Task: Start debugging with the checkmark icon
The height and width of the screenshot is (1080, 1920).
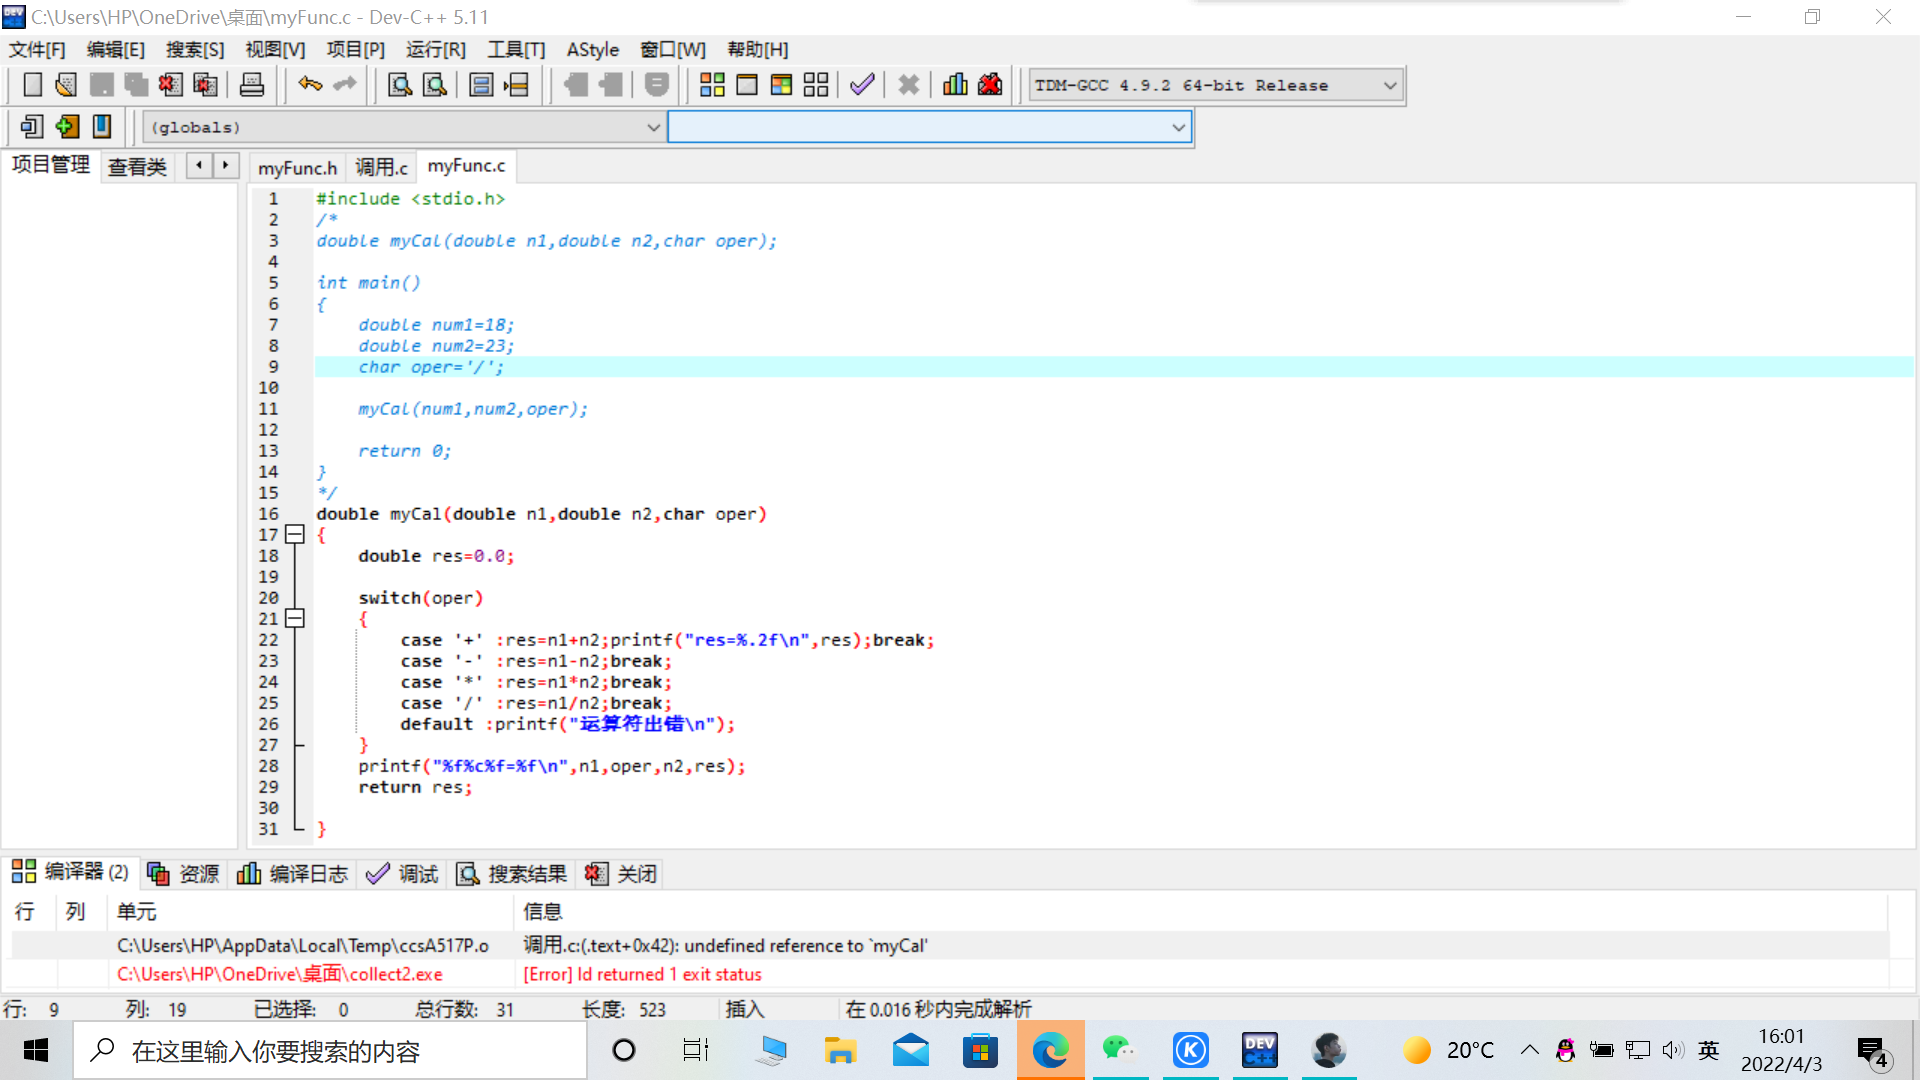Action: tap(862, 85)
